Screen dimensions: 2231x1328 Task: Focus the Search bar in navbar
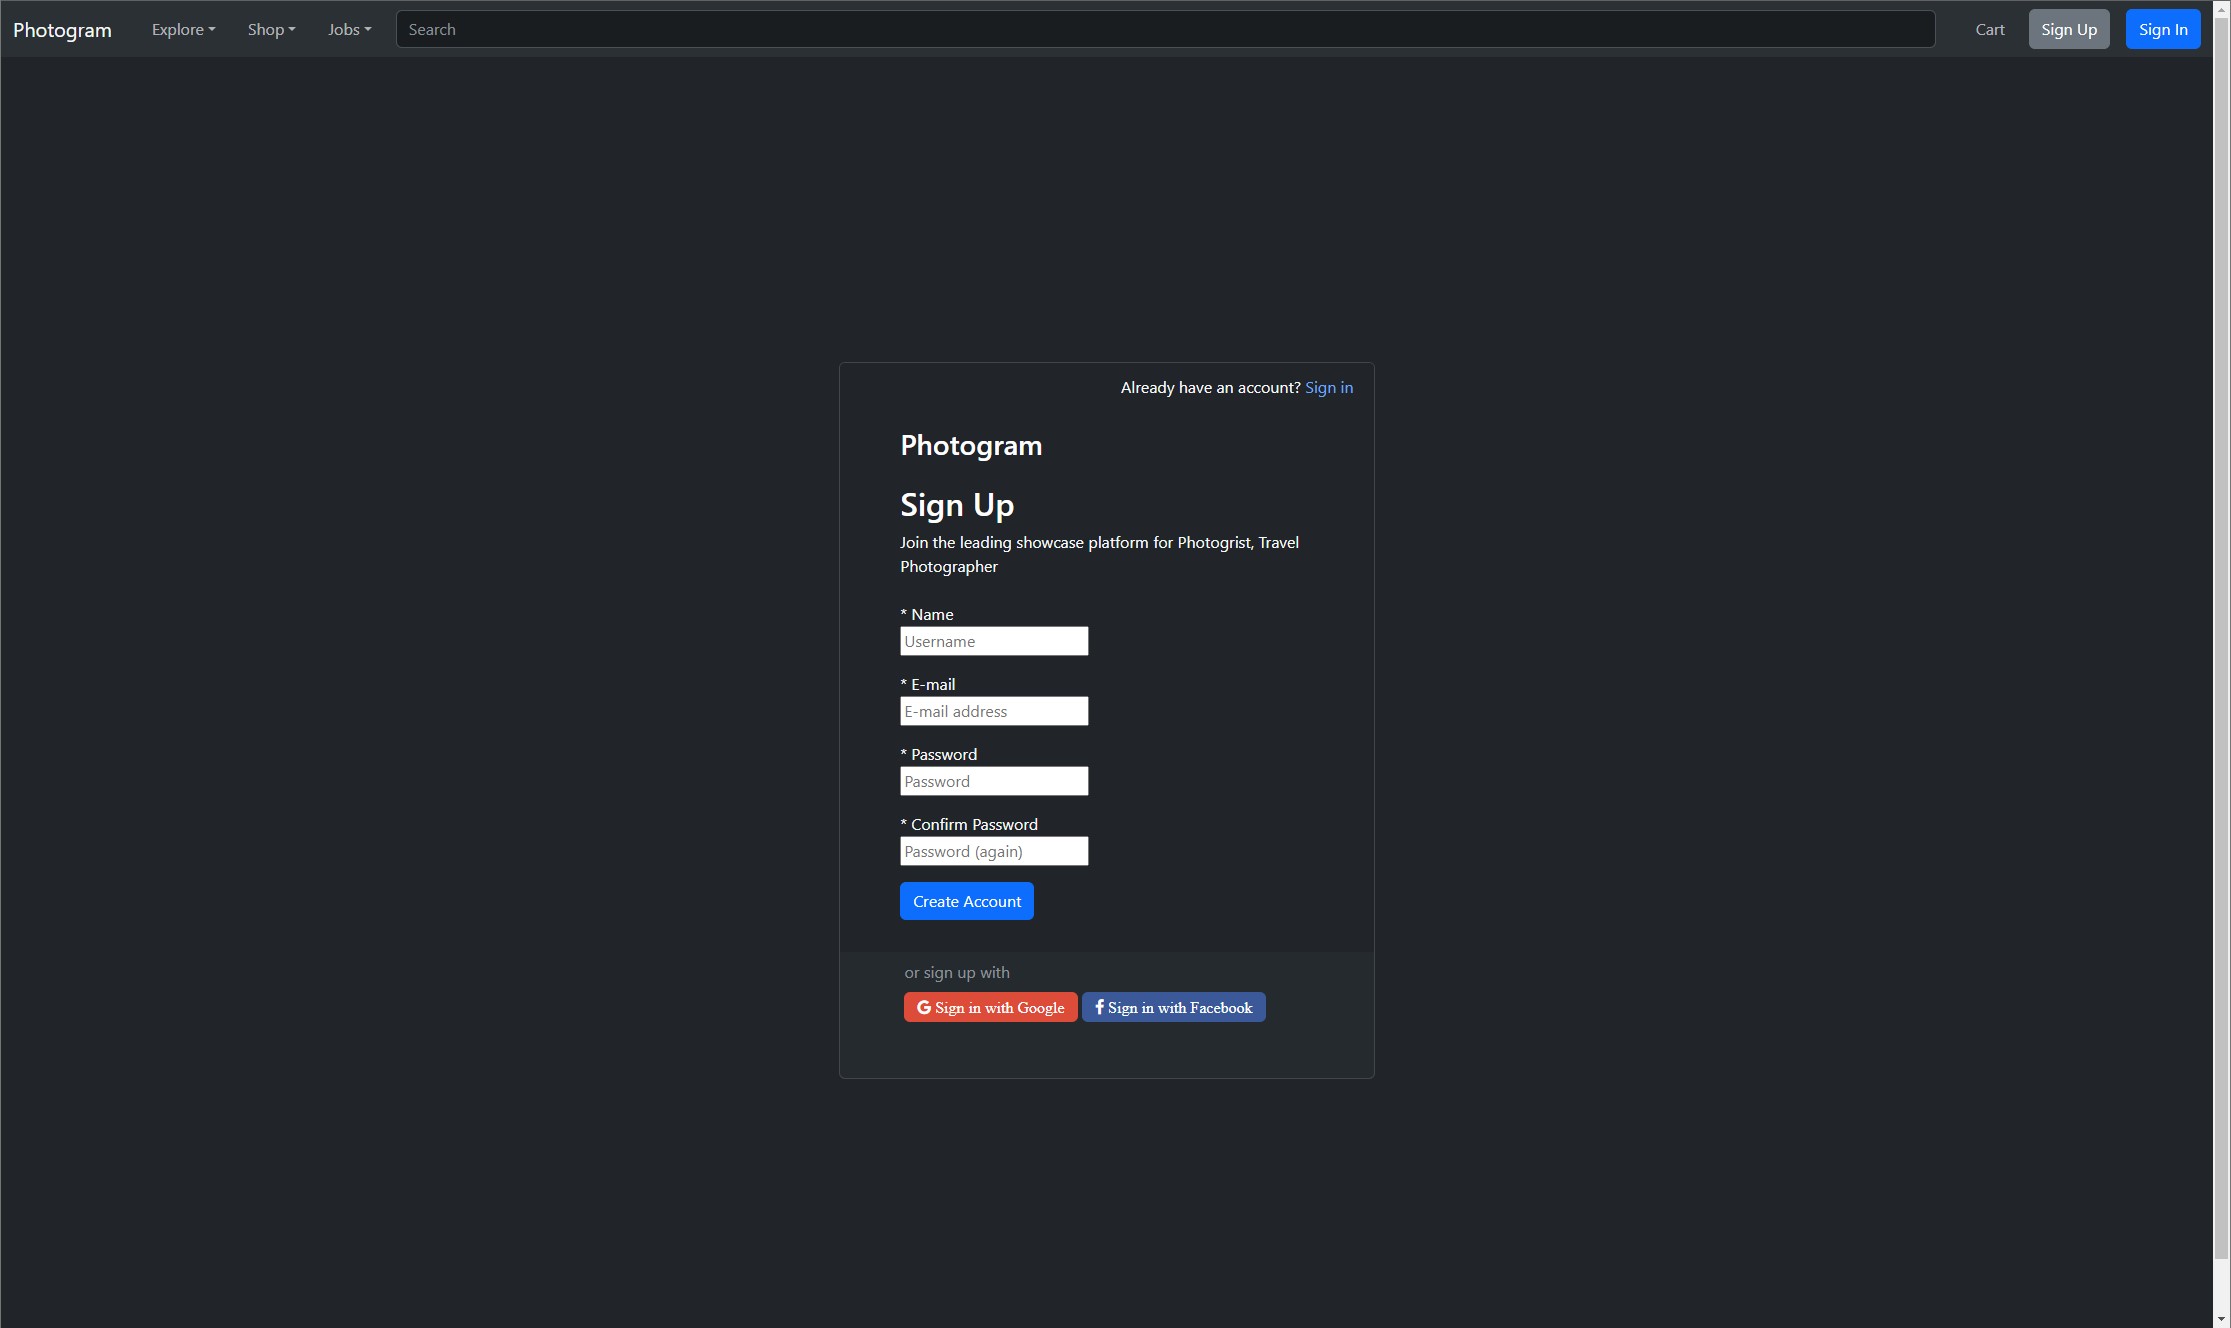click(x=1165, y=29)
